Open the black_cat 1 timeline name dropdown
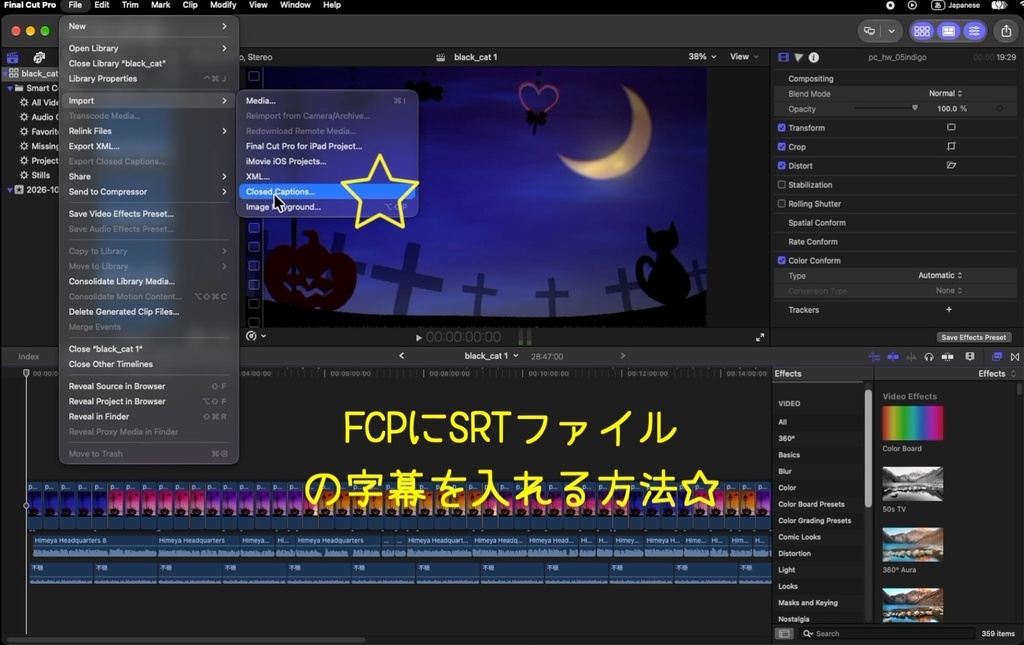 pyautogui.click(x=491, y=356)
